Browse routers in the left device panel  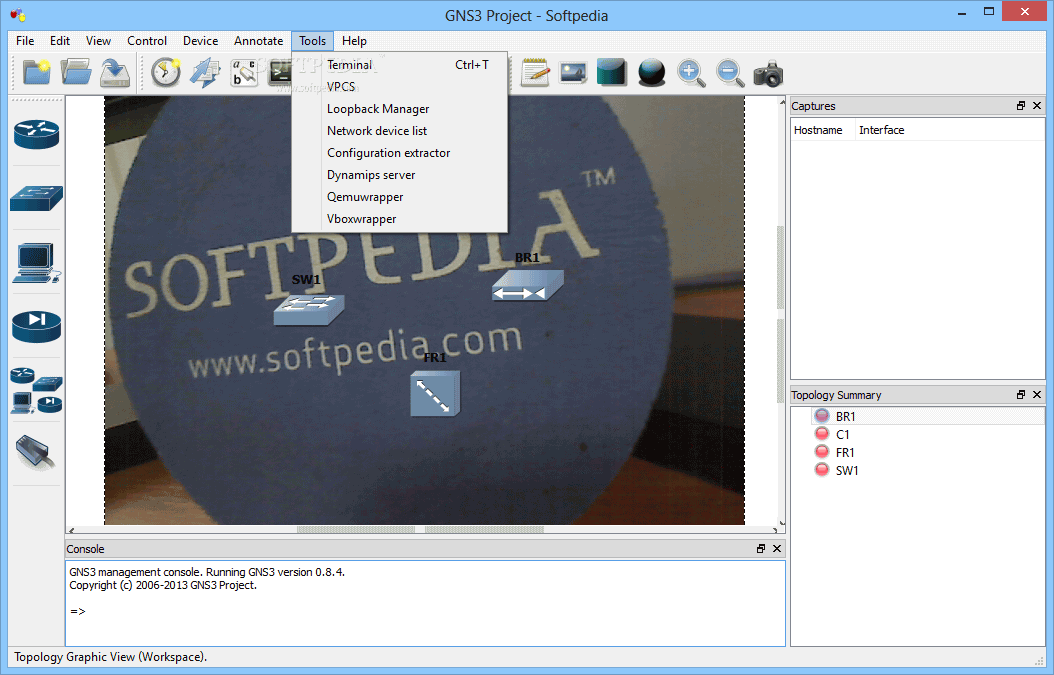36,134
